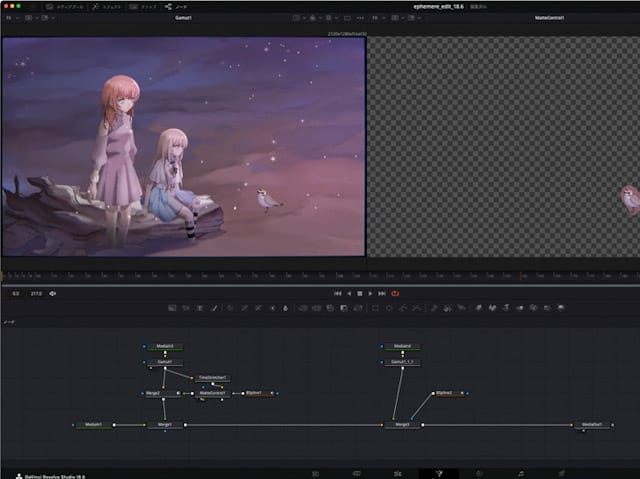The image size is (640, 479).
Task: Select the TimeStretcher1 node
Action: pos(212,378)
